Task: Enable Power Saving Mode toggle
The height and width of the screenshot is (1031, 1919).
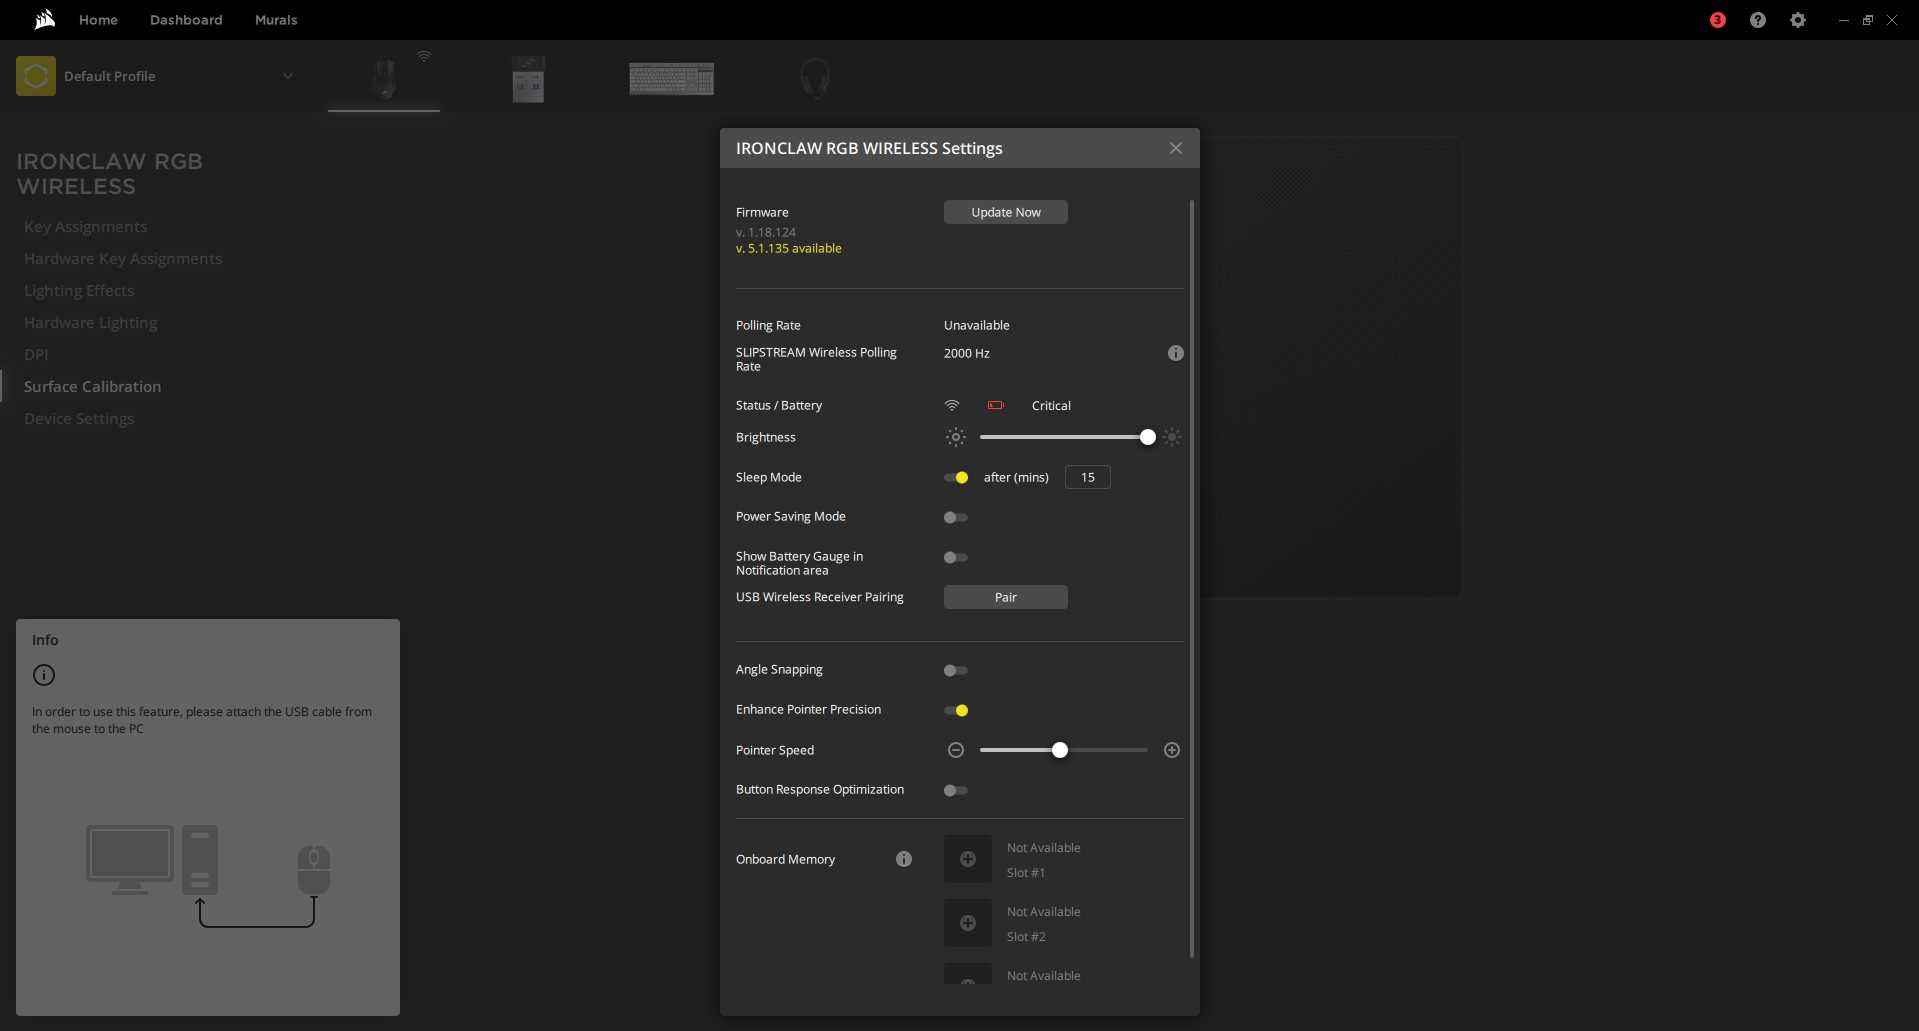Action: point(956,517)
